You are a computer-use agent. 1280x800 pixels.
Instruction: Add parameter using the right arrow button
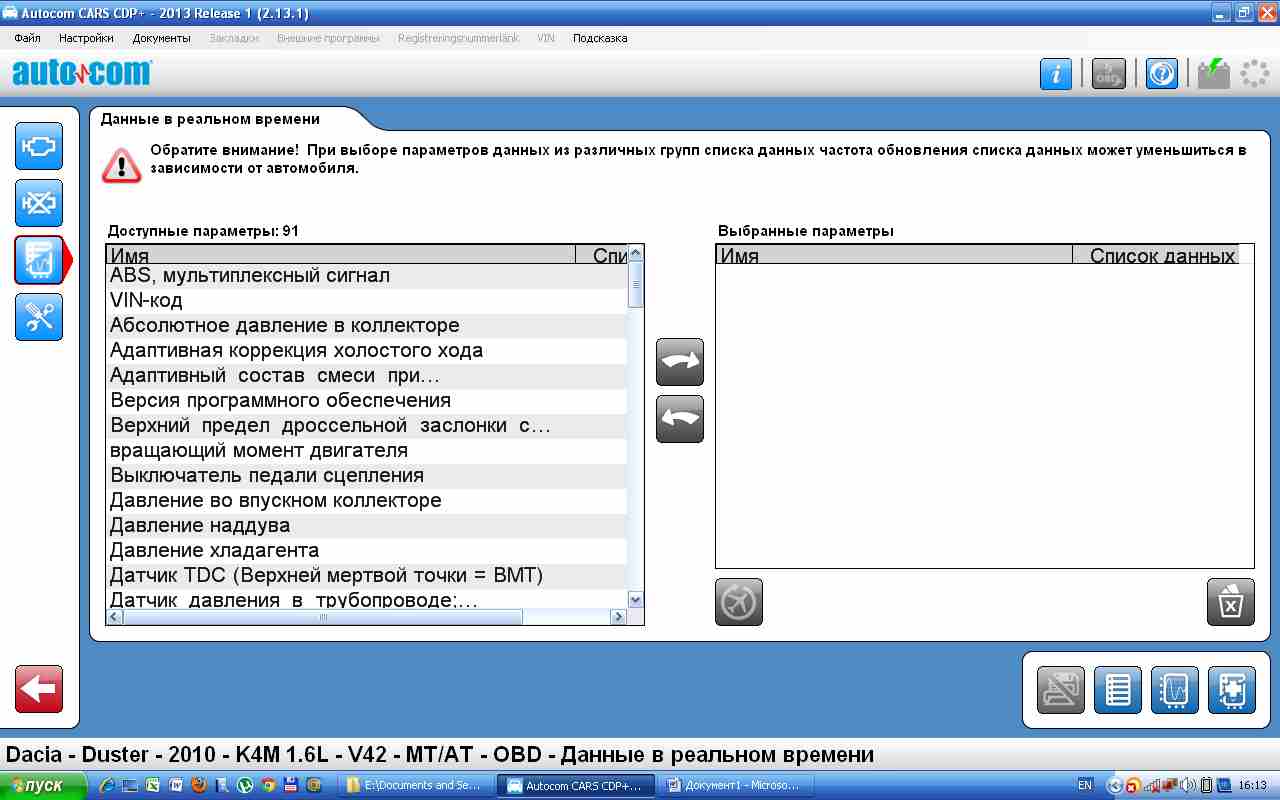click(x=680, y=362)
